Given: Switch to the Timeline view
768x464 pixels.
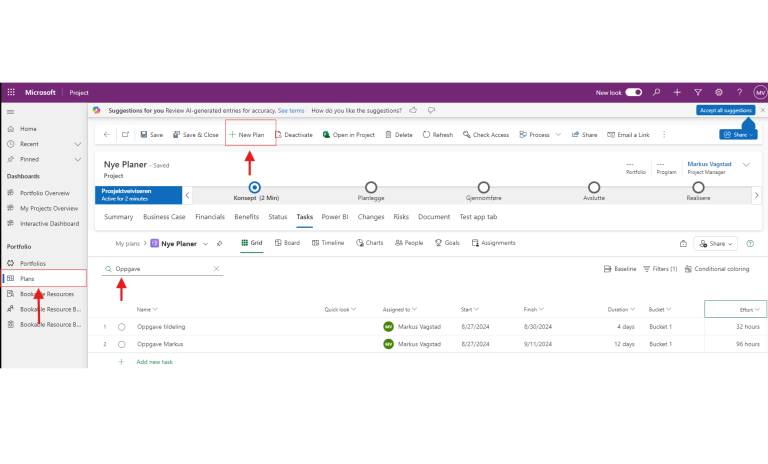Looking at the screenshot, I should click(x=328, y=243).
